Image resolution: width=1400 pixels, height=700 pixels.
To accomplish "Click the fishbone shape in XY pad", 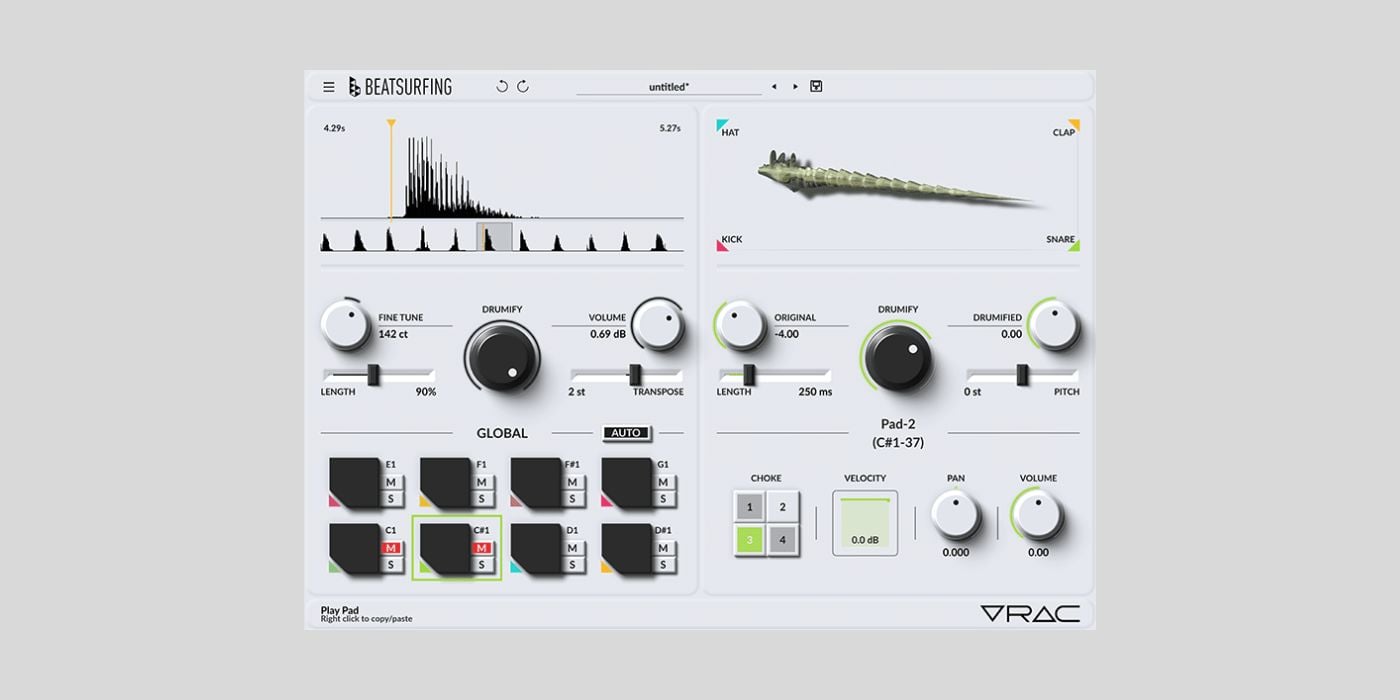I will click(895, 180).
